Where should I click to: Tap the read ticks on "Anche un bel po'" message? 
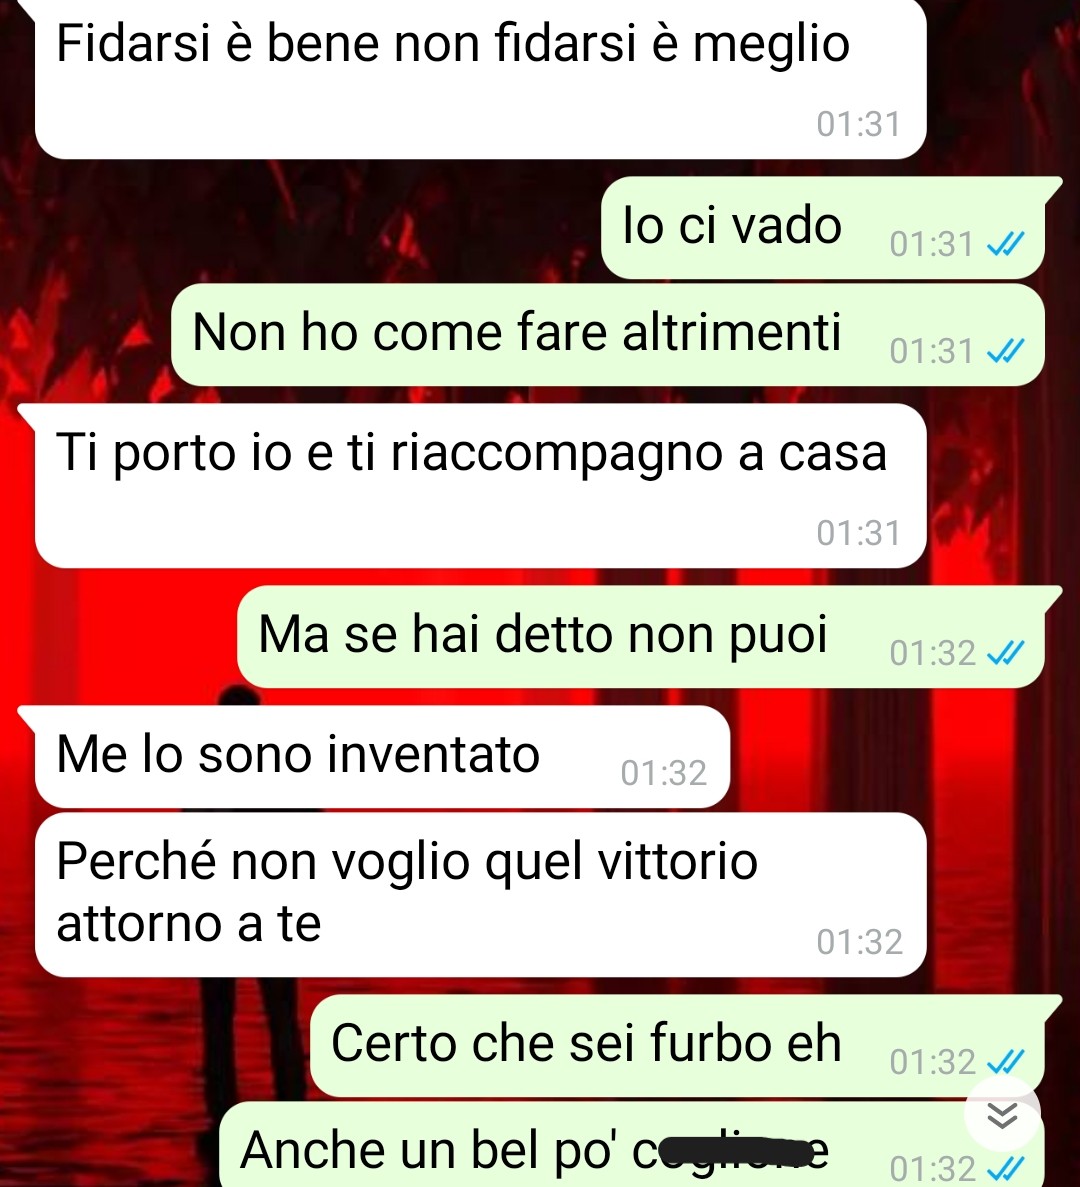[1006, 1168]
